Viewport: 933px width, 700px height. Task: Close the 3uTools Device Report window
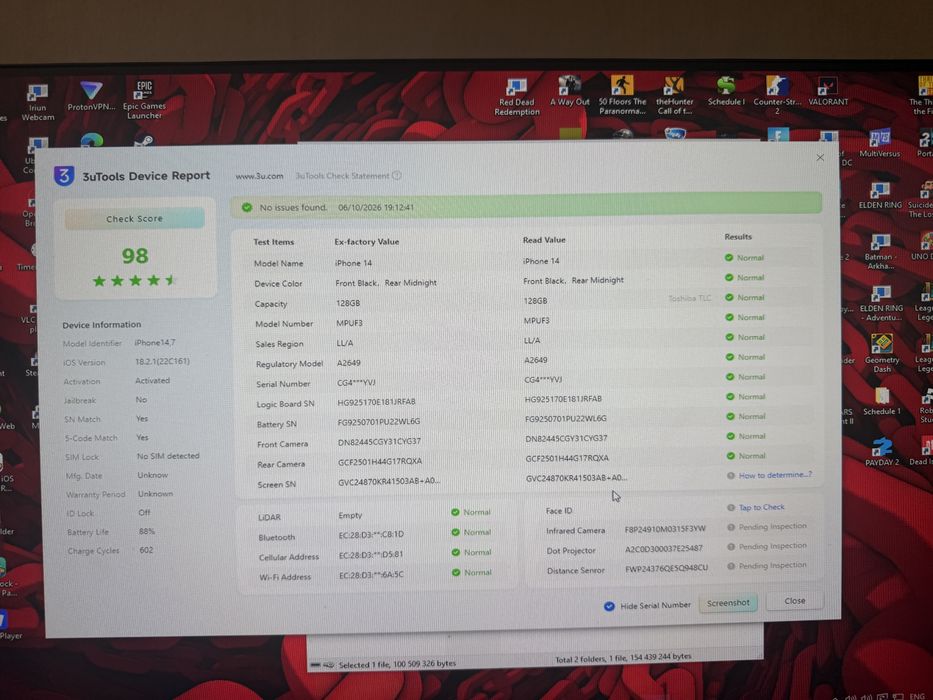coord(820,157)
